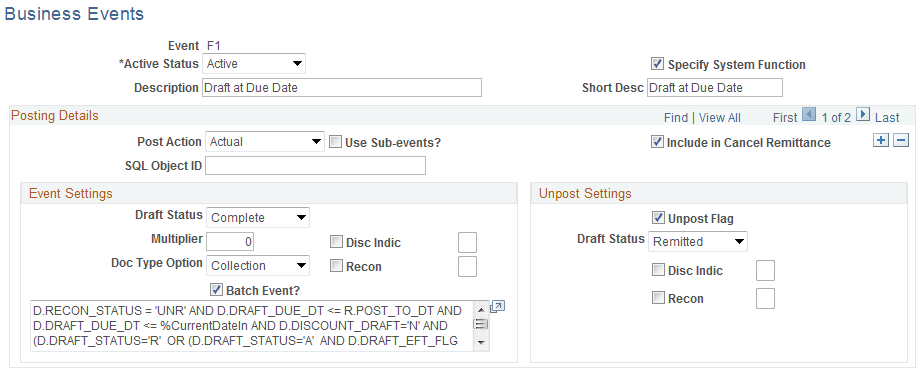Open SQL text area in popup window
924x377 pixels.
498,307
